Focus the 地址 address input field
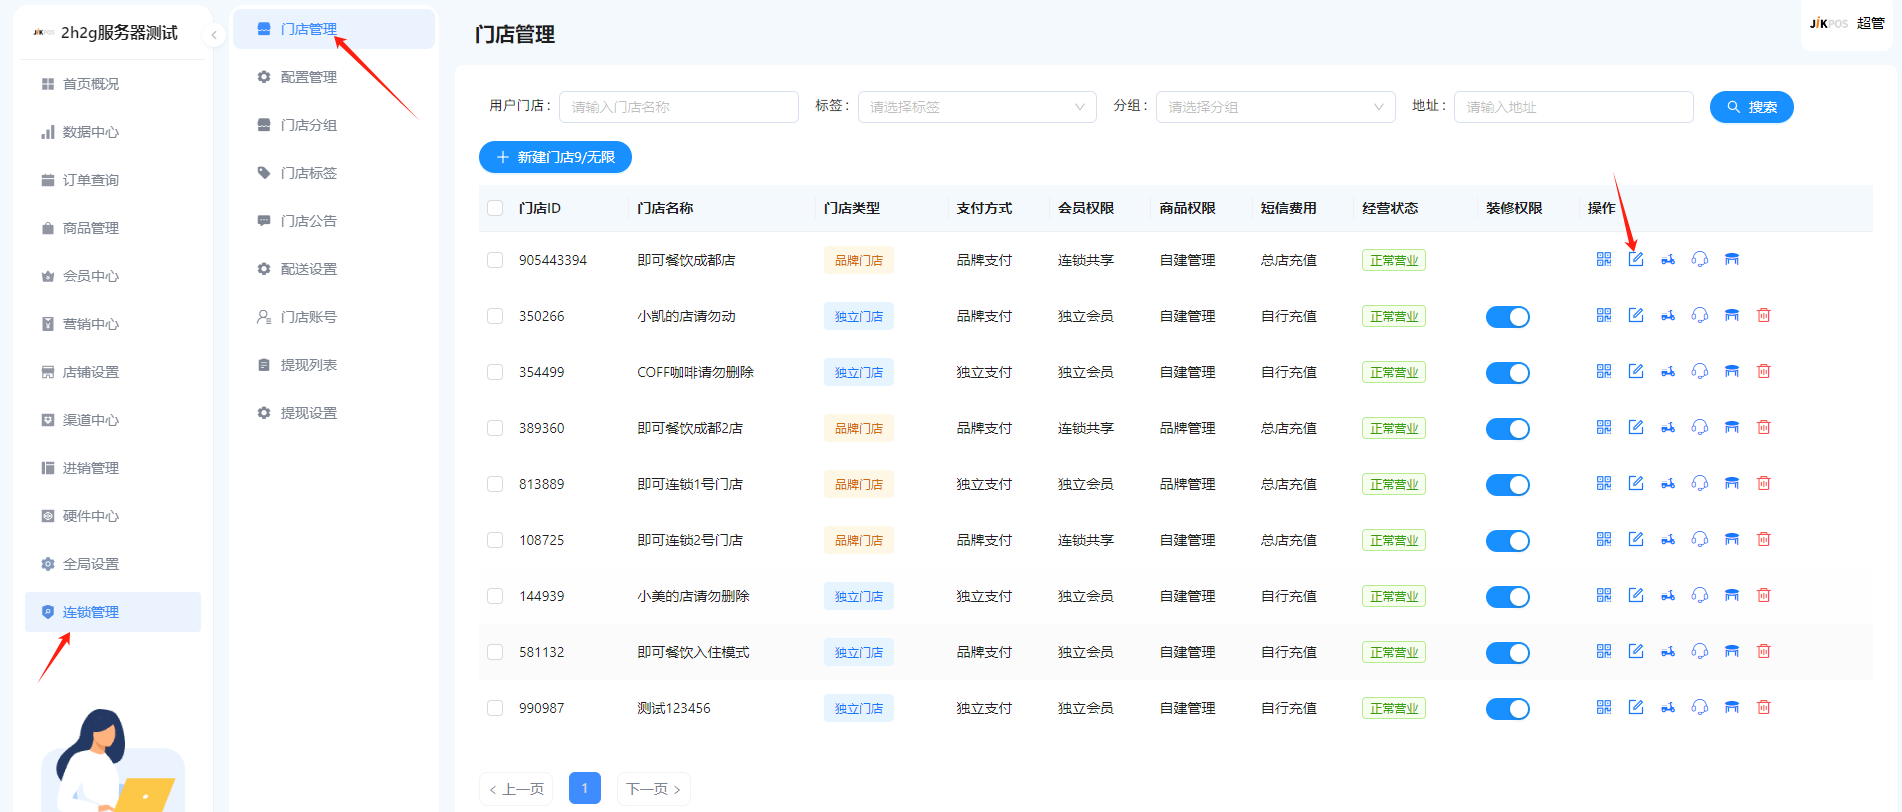The height and width of the screenshot is (812, 1902). pyautogui.click(x=1573, y=107)
